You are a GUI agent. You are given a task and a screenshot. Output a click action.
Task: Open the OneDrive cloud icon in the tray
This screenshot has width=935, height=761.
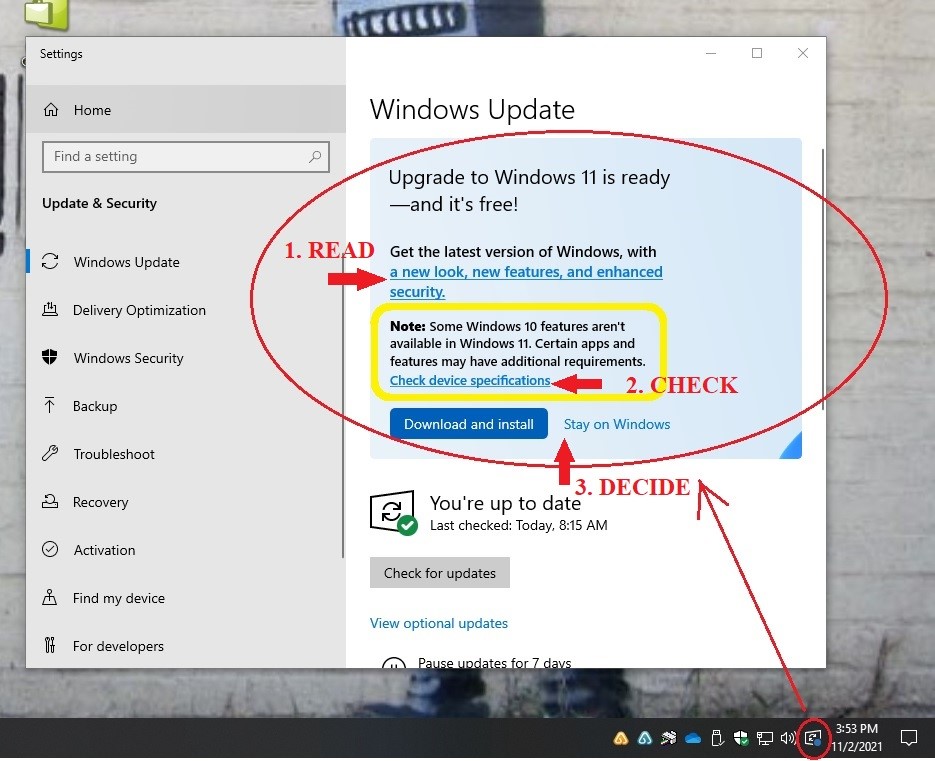tap(693, 739)
